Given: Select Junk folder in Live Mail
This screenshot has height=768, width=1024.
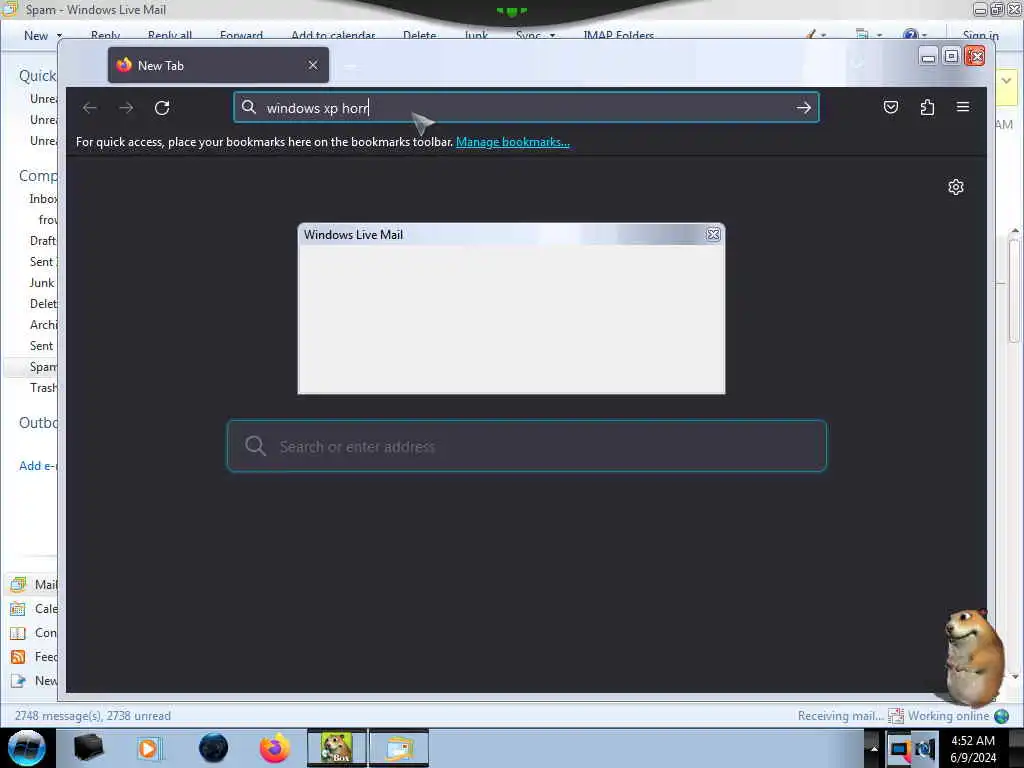Looking at the screenshot, I should click(42, 283).
